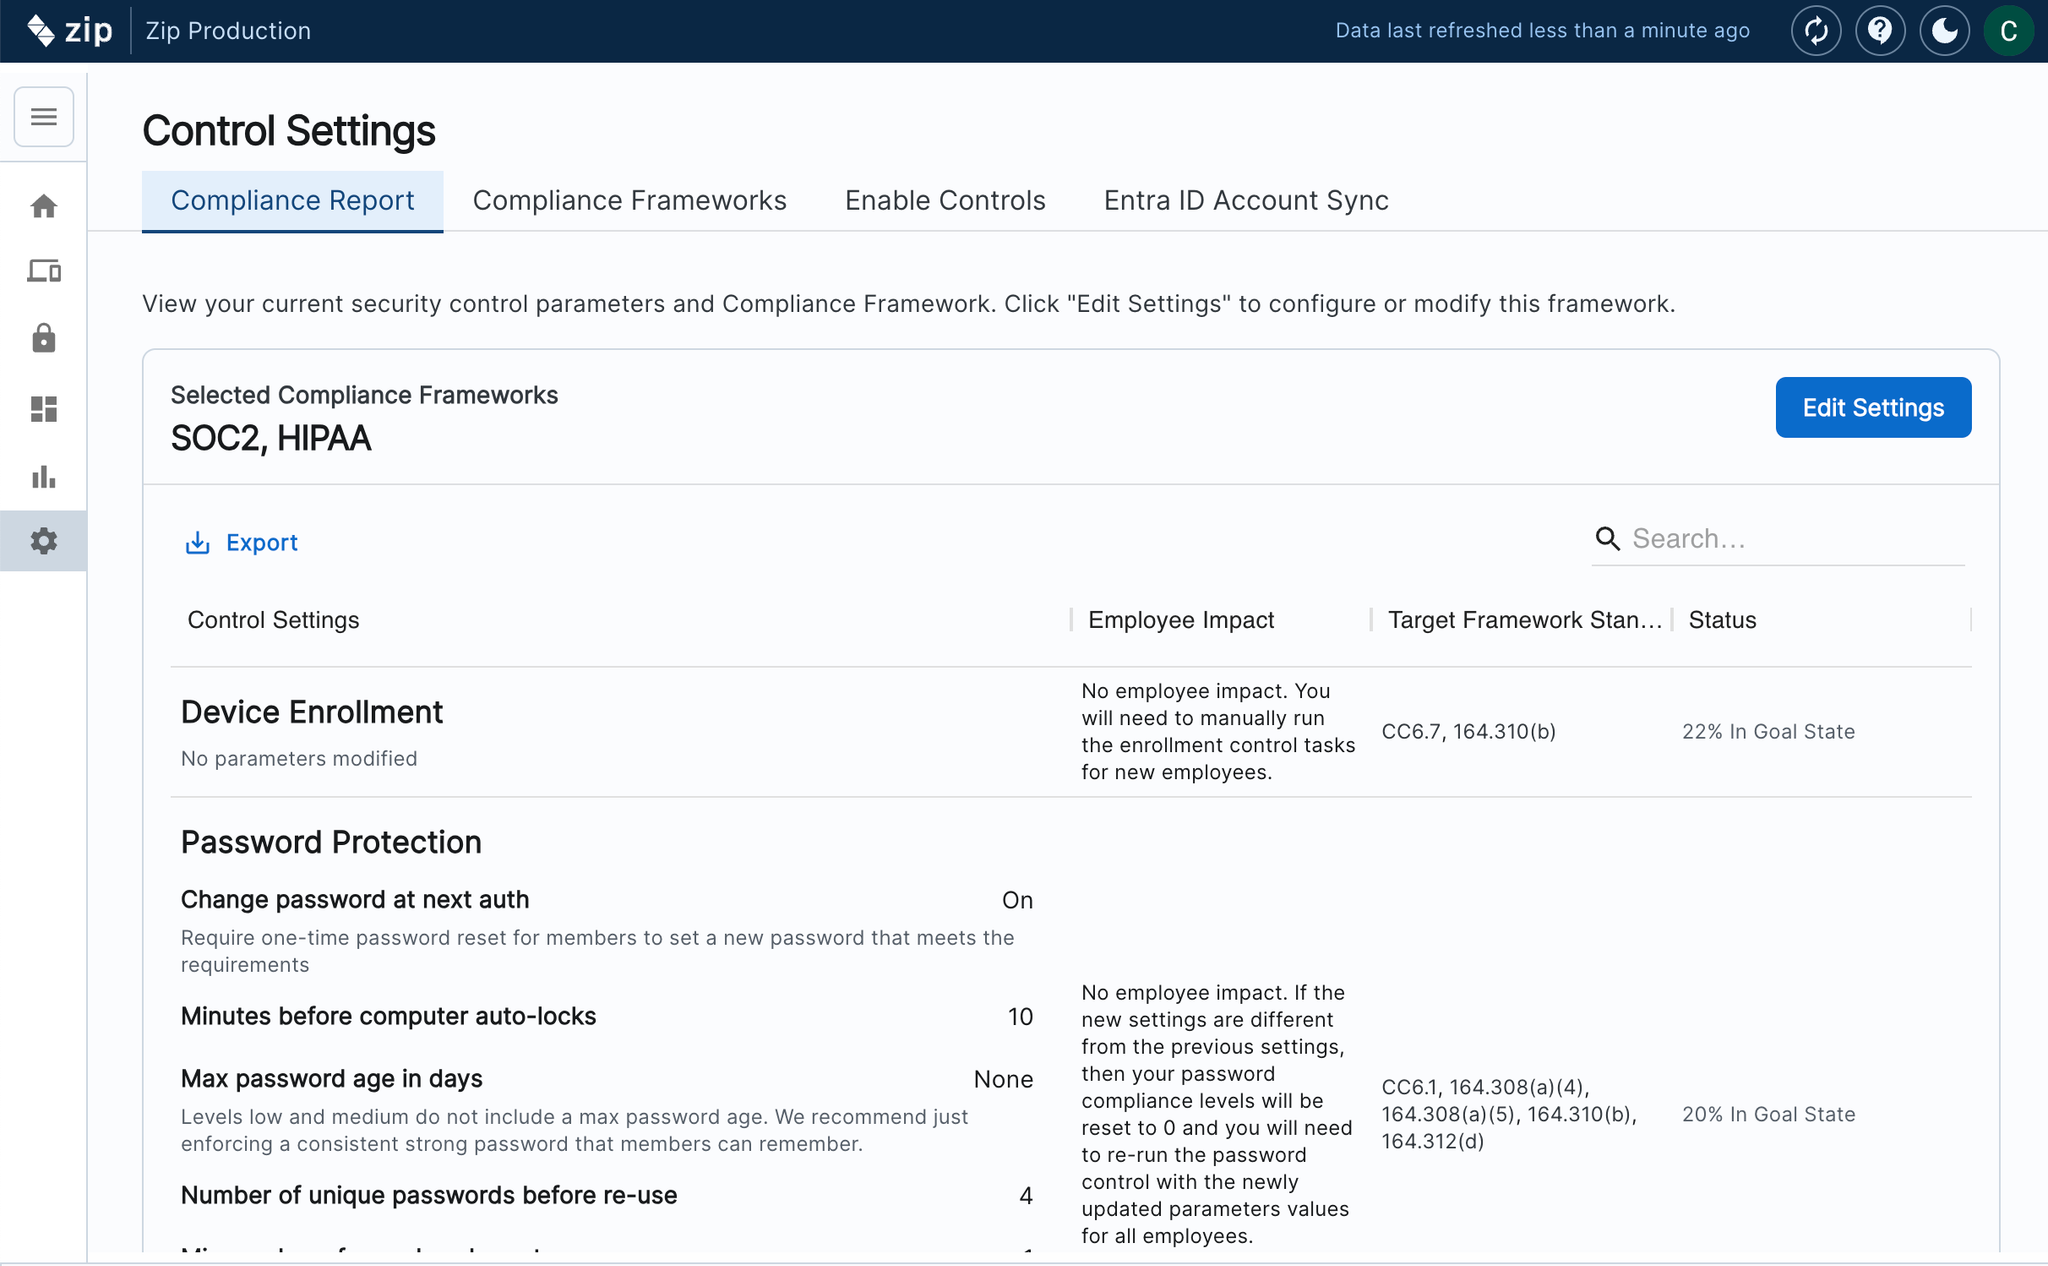Click 'Zip Production' header title
The width and height of the screenshot is (2048, 1266).
[x=228, y=31]
